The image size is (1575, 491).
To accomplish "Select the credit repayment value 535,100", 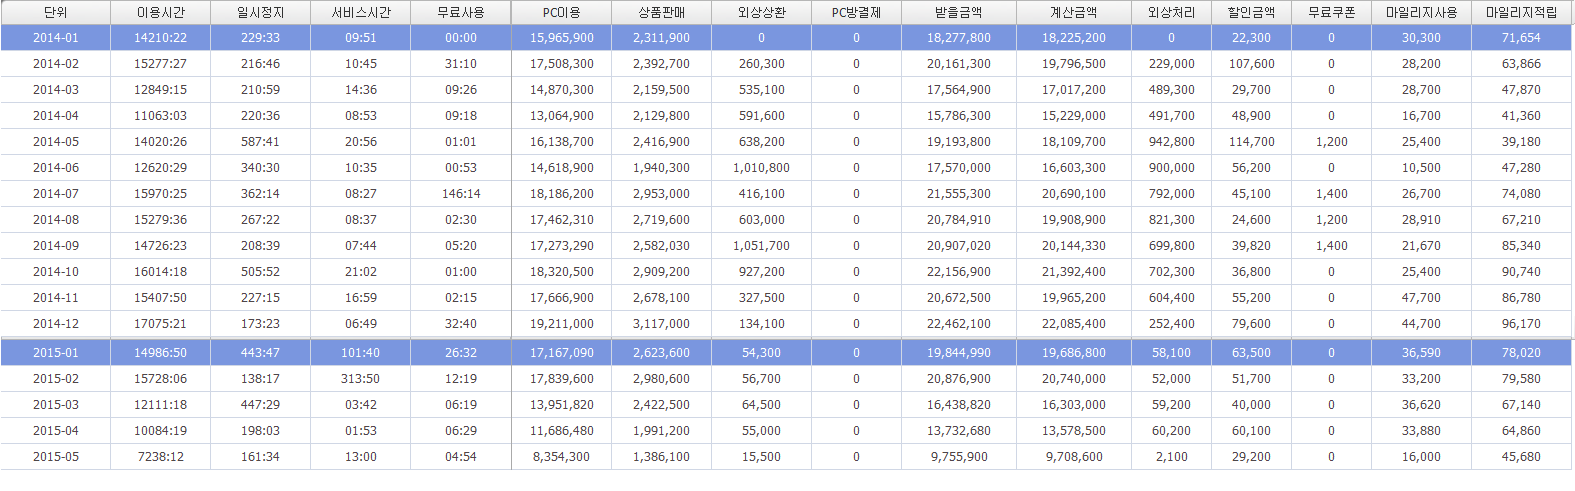I will tap(762, 90).
